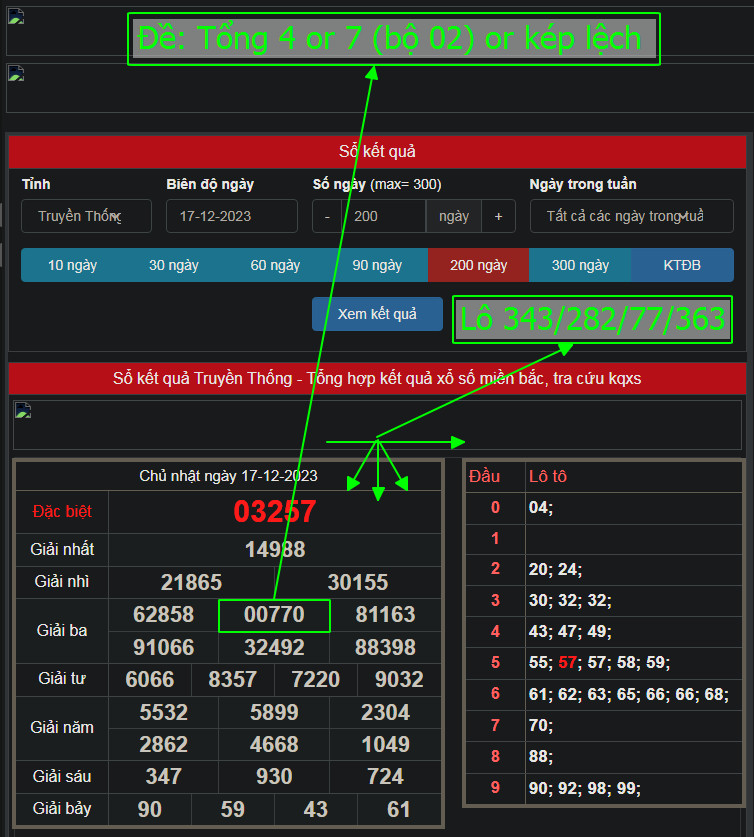Select the 10 ngày tab

pos(72,265)
